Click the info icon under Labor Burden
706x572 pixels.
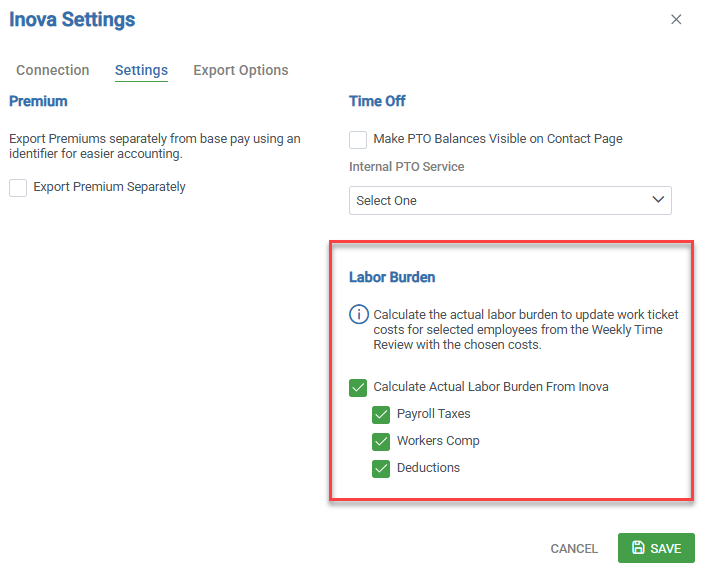point(358,315)
